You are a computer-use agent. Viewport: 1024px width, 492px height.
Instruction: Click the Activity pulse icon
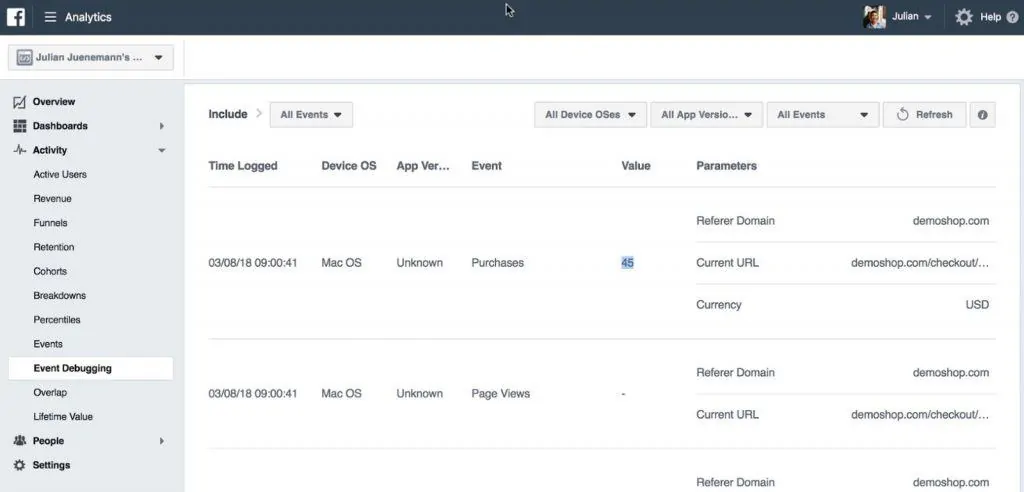pyautogui.click(x=20, y=150)
